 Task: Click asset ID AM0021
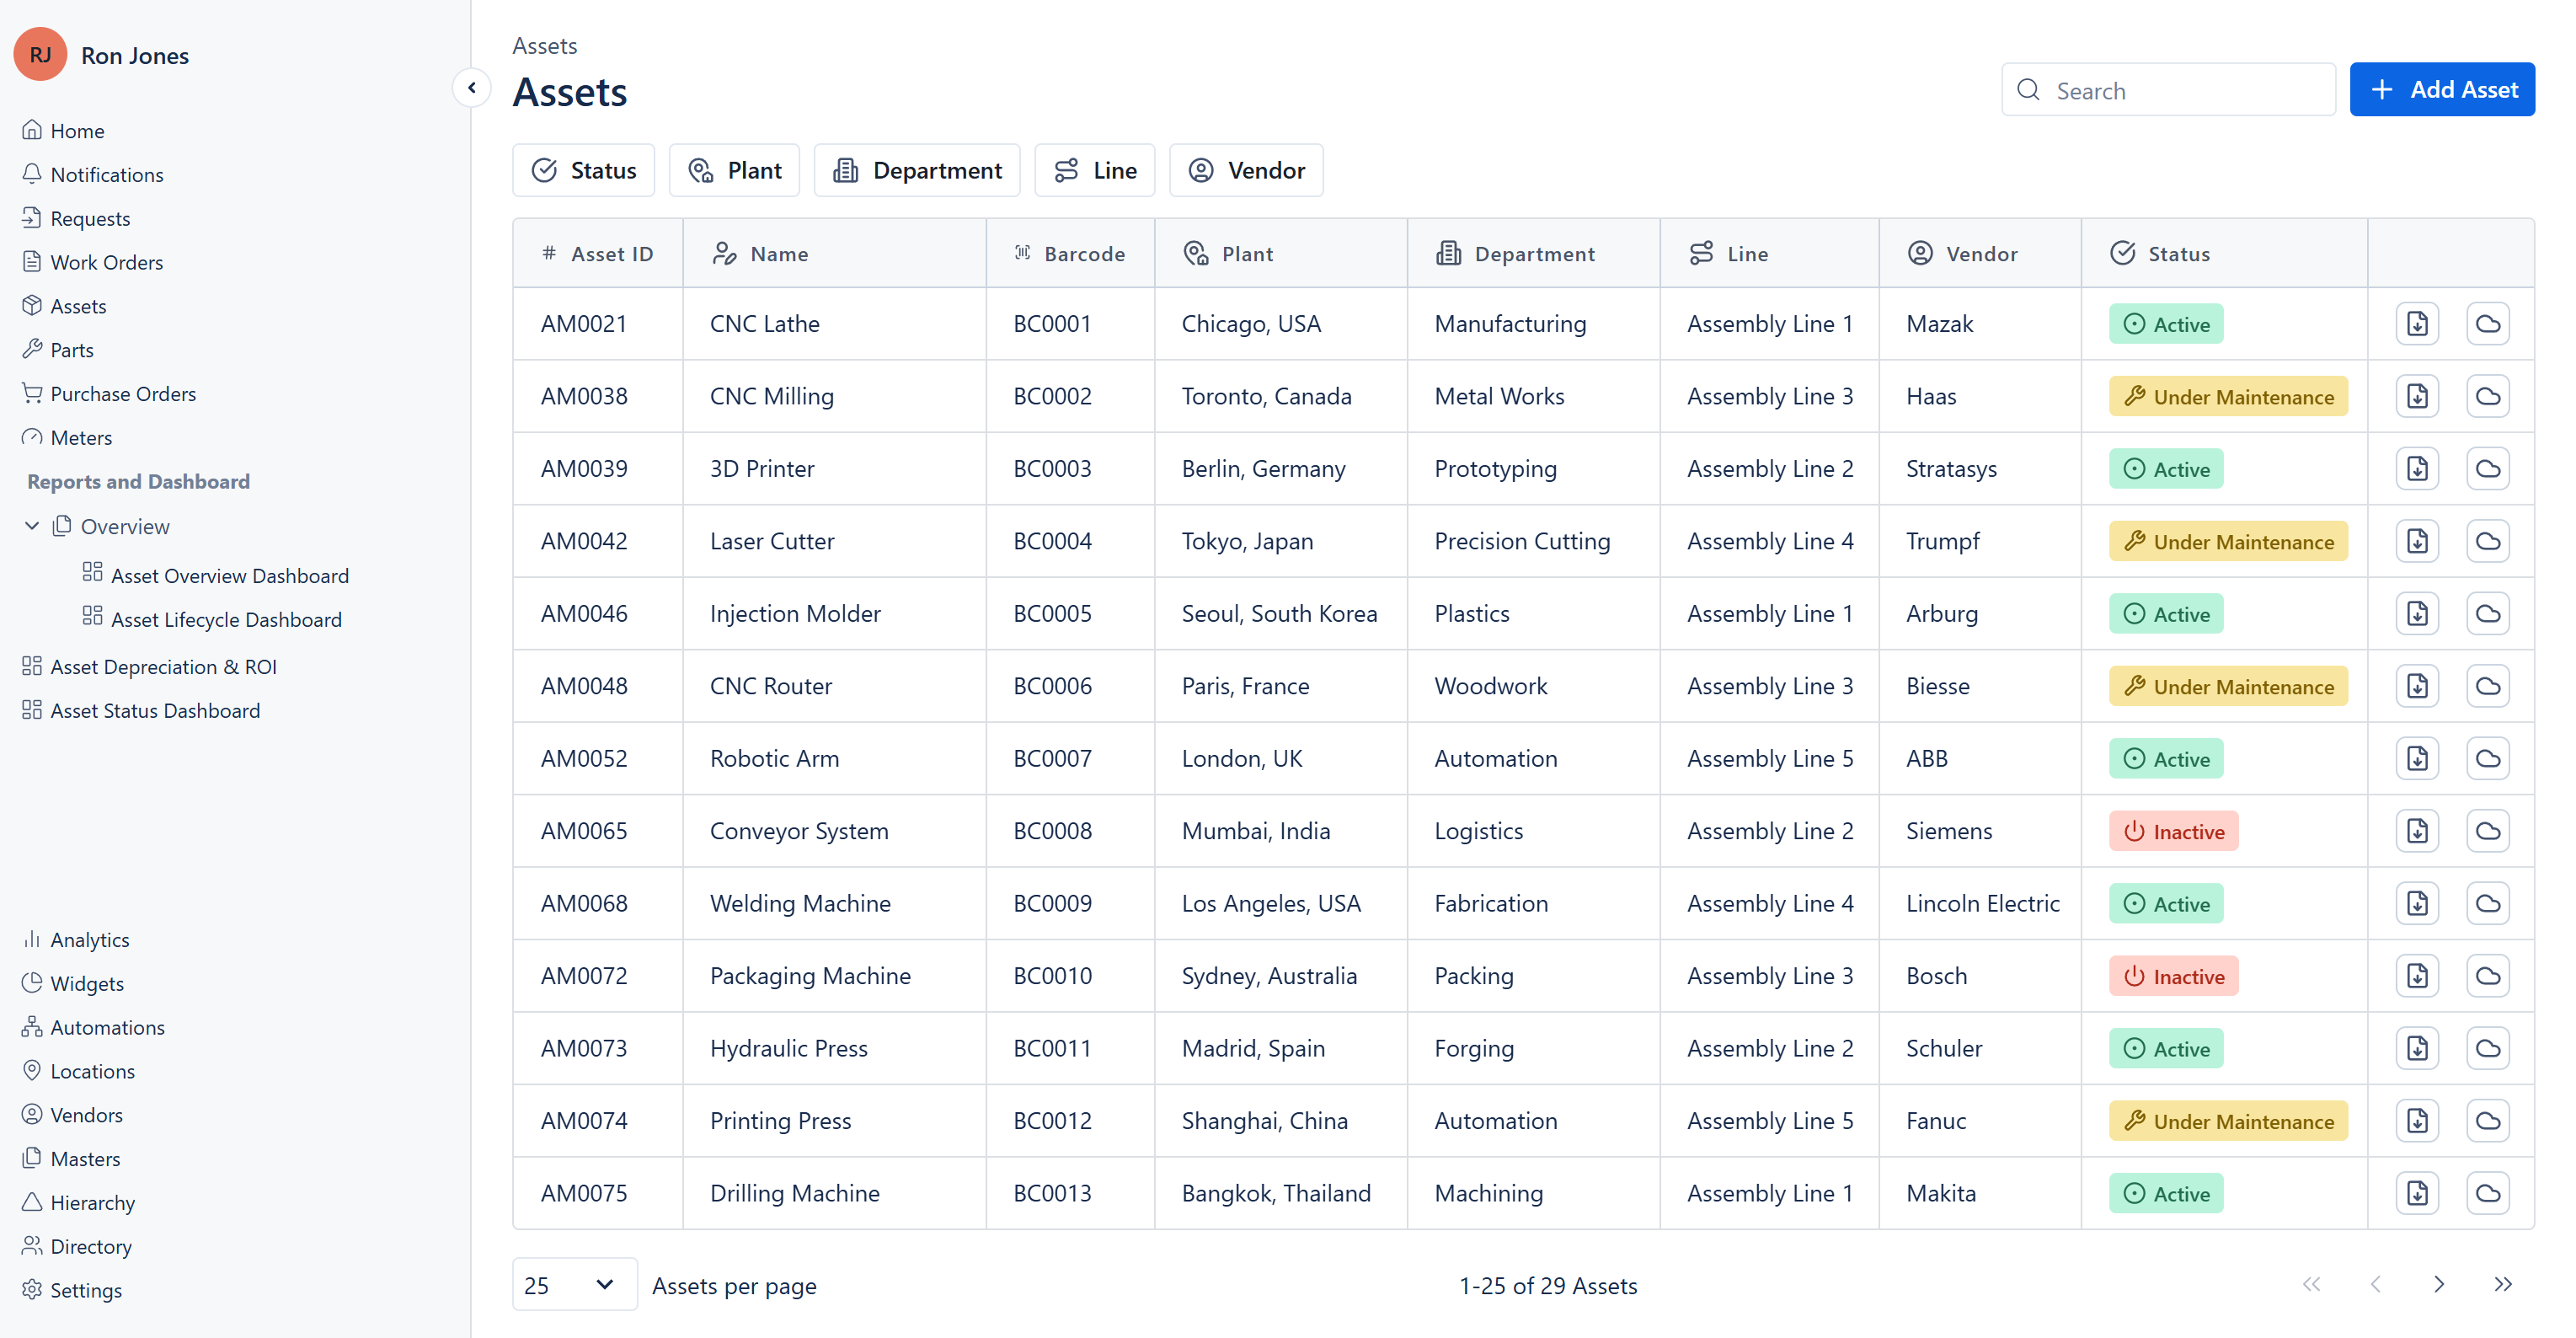pos(584,324)
